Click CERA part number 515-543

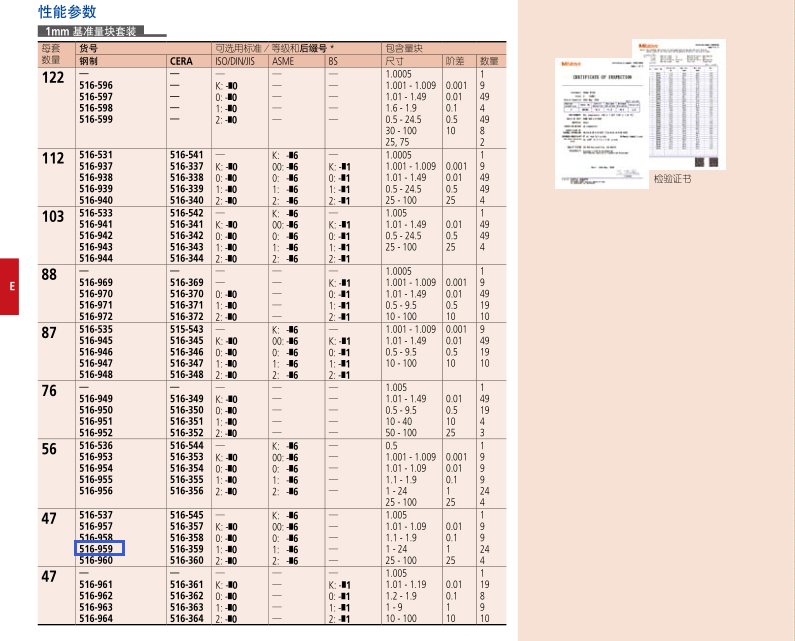pyautogui.click(x=187, y=329)
